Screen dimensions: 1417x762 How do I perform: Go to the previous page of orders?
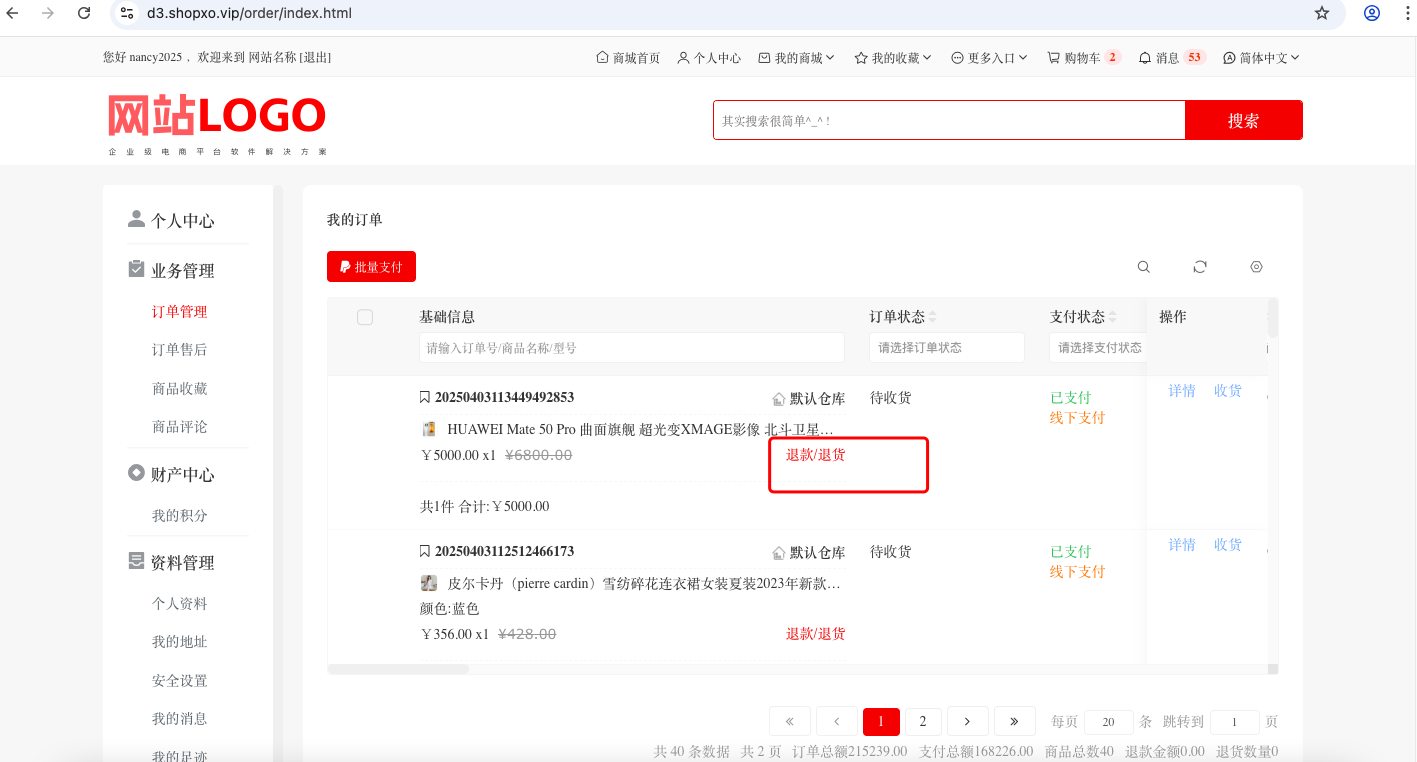837,721
